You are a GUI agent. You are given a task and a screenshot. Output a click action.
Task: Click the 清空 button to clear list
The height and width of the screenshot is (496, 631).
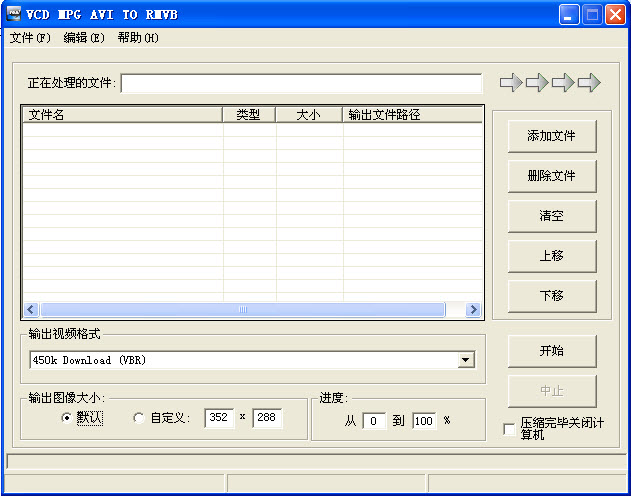(x=552, y=216)
